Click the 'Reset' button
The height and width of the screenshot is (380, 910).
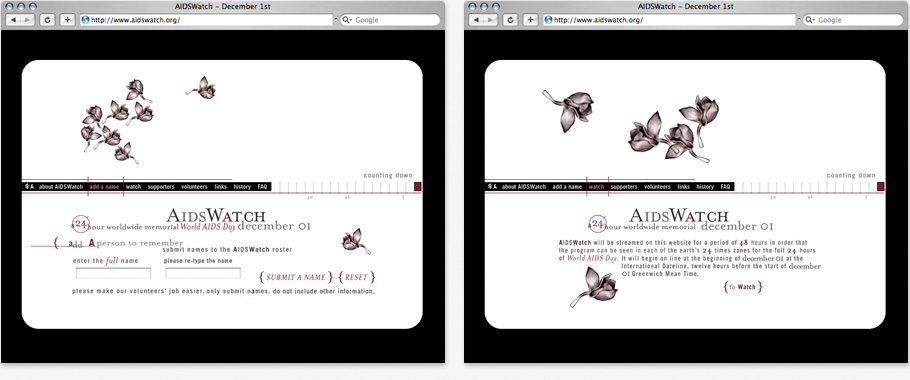356,277
